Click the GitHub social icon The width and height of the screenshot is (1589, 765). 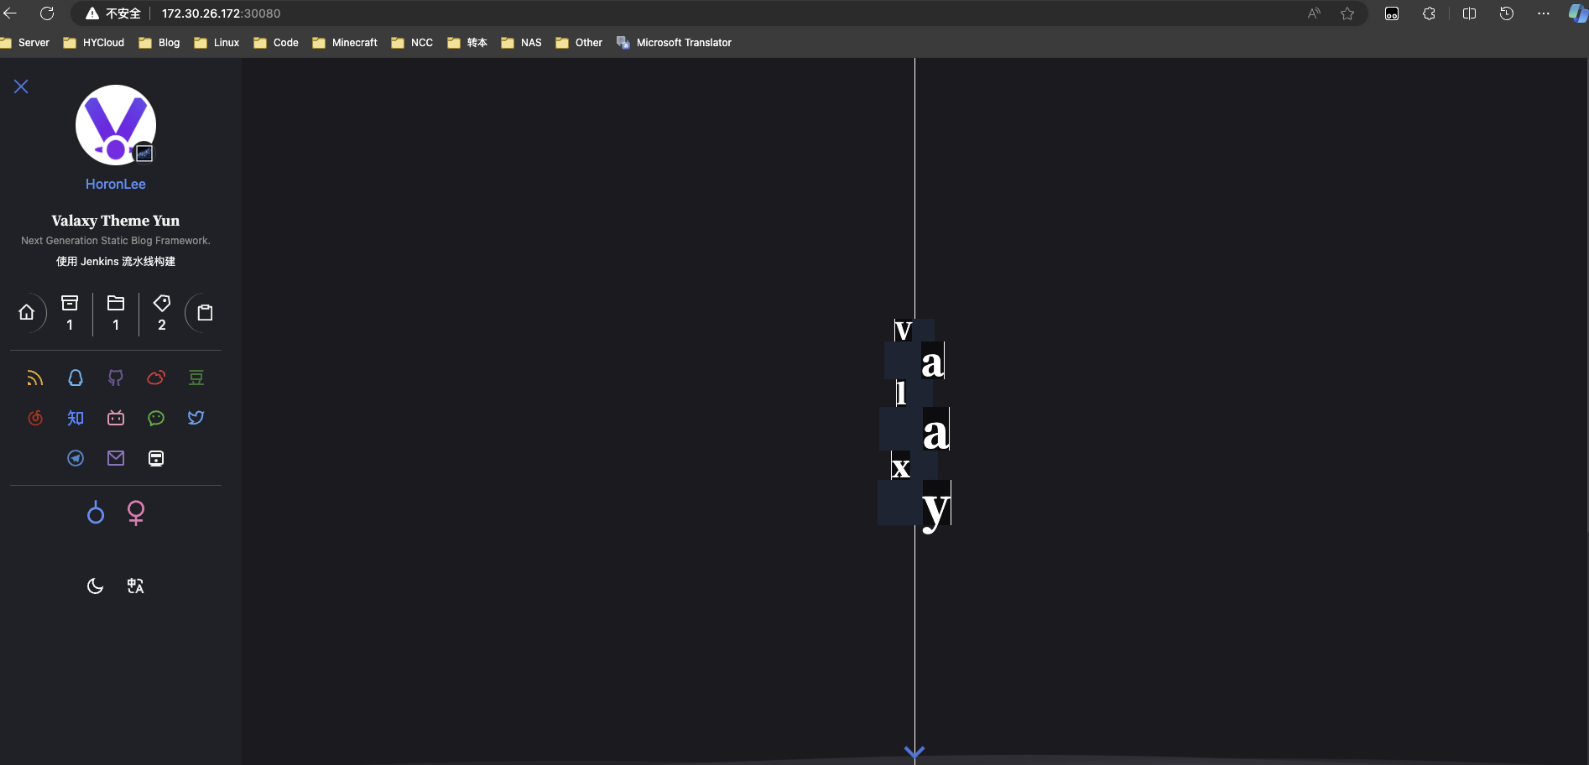click(x=116, y=378)
